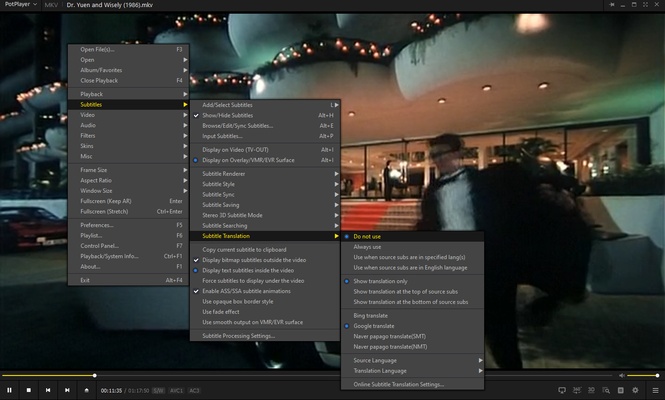
Task: Switch to fullscreen using the title bar icon
Action: (645, 5)
